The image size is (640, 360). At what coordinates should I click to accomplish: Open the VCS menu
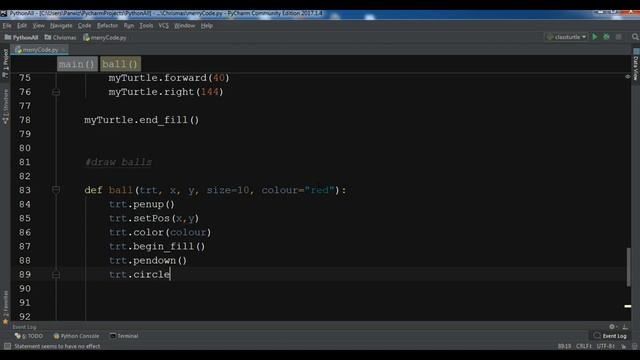point(163,25)
